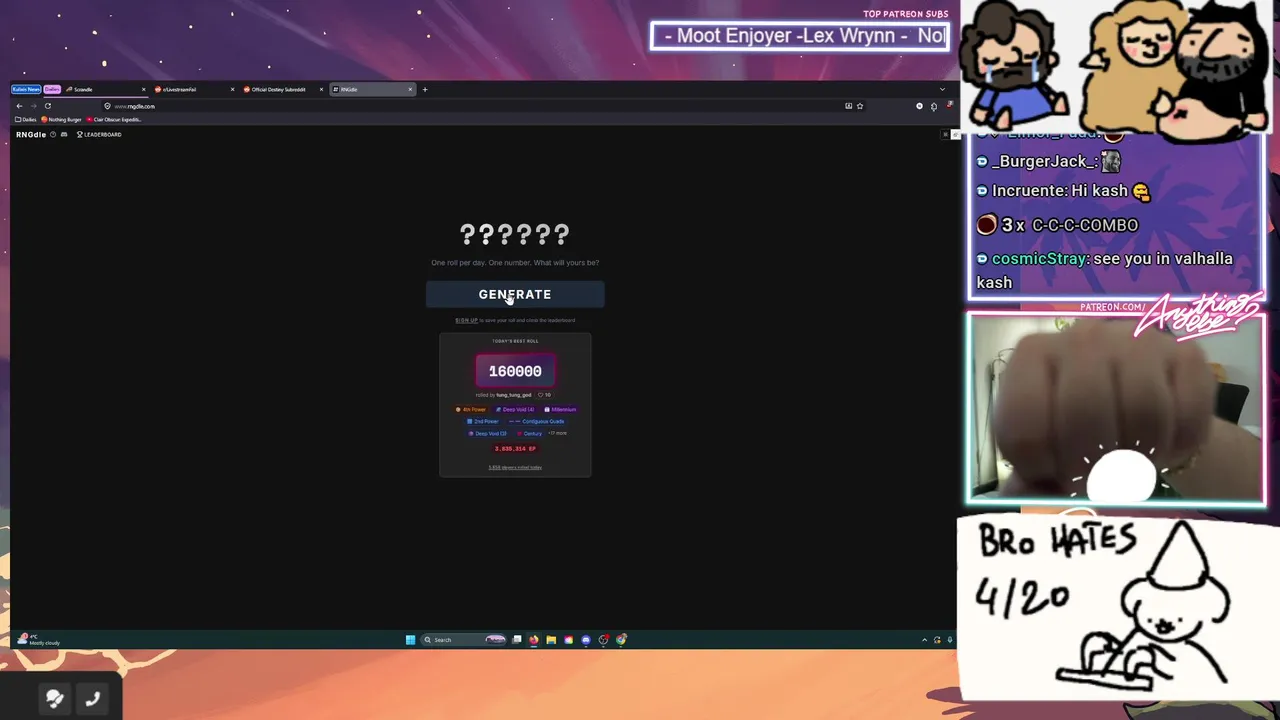
Task: Select the Contiguous Quads badge
Action: (536, 421)
